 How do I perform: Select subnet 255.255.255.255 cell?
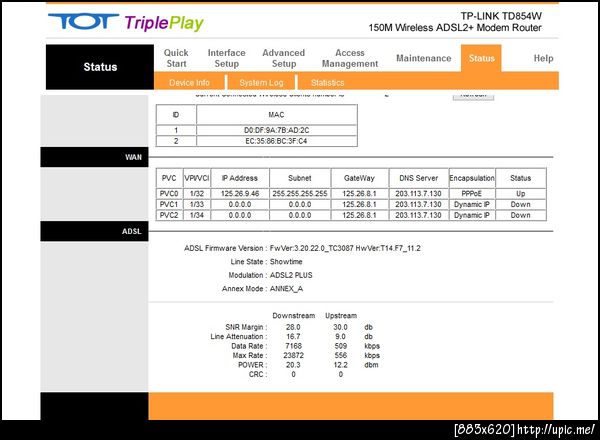pos(300,194)
